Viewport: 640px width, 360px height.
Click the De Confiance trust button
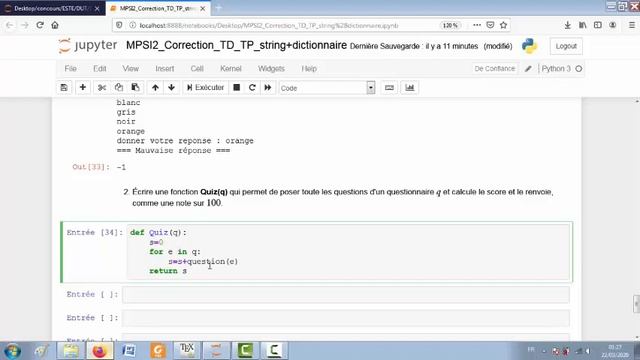pyautogui.click(x=495, y=69)
